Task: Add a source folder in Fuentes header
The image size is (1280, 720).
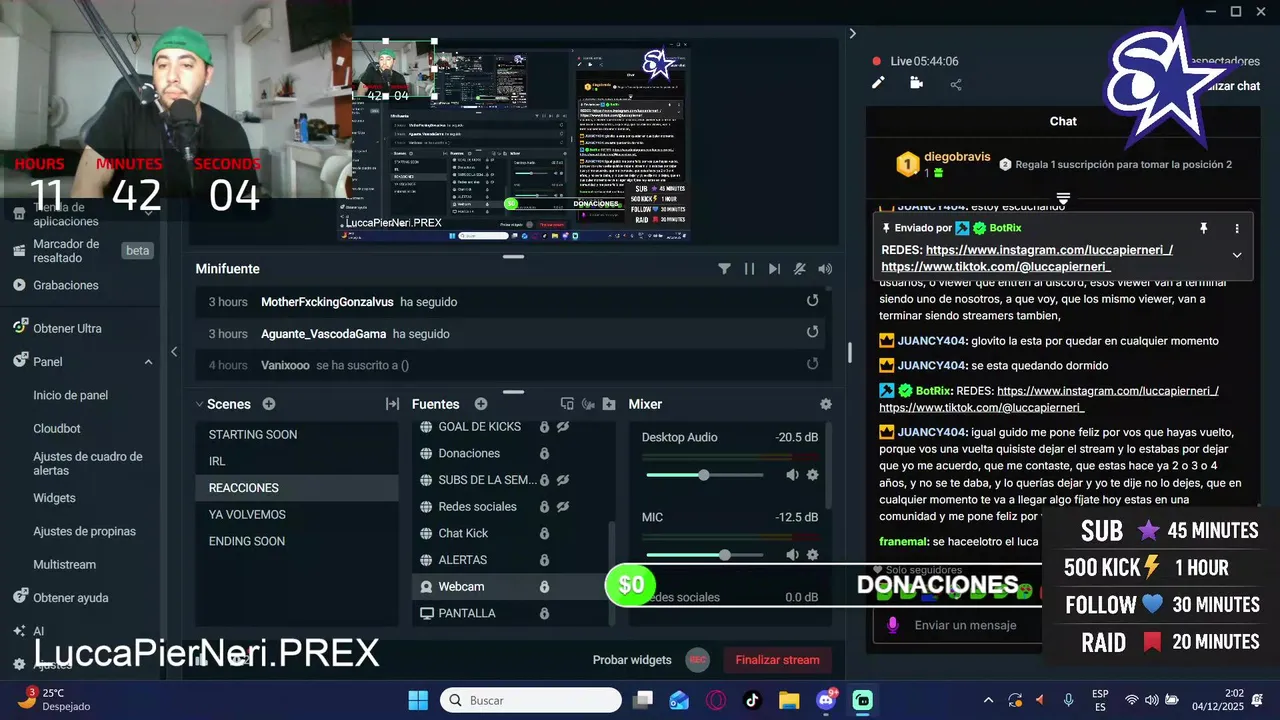Action: tap(609, 404)
